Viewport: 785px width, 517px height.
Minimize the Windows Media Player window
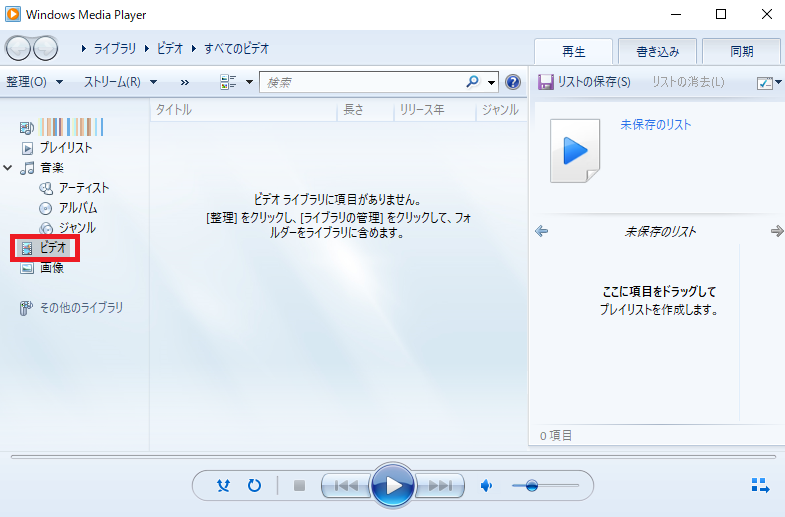pyautogui.click(x=676, y=14)
